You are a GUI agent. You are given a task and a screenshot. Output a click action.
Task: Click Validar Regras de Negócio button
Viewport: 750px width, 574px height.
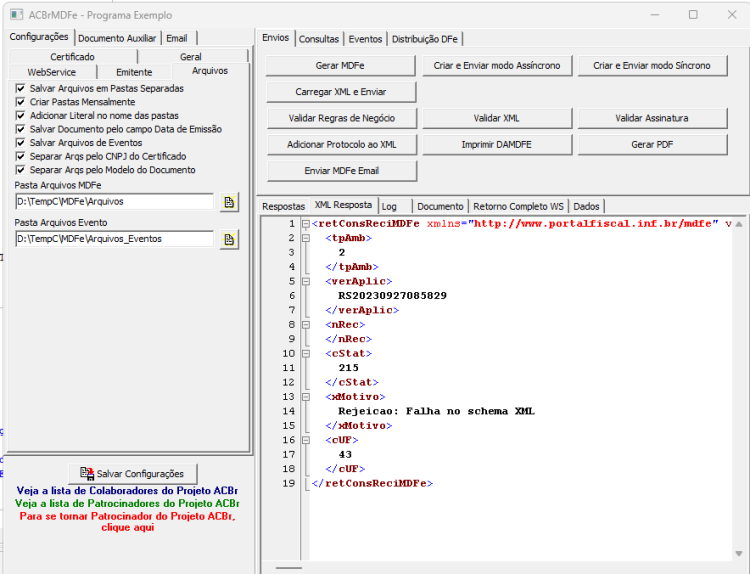pyautogui.click(x=342, y=118)
